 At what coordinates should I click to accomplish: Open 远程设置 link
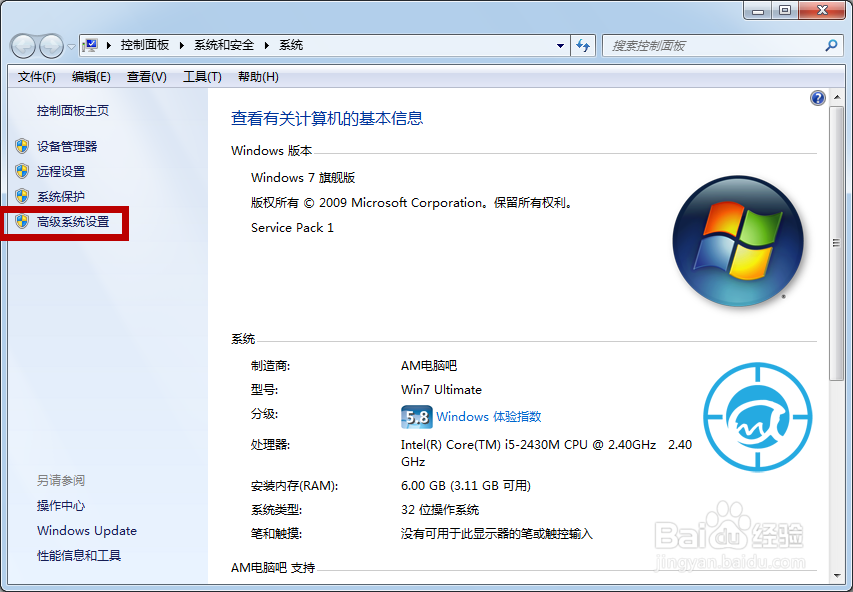click(61, 171)
